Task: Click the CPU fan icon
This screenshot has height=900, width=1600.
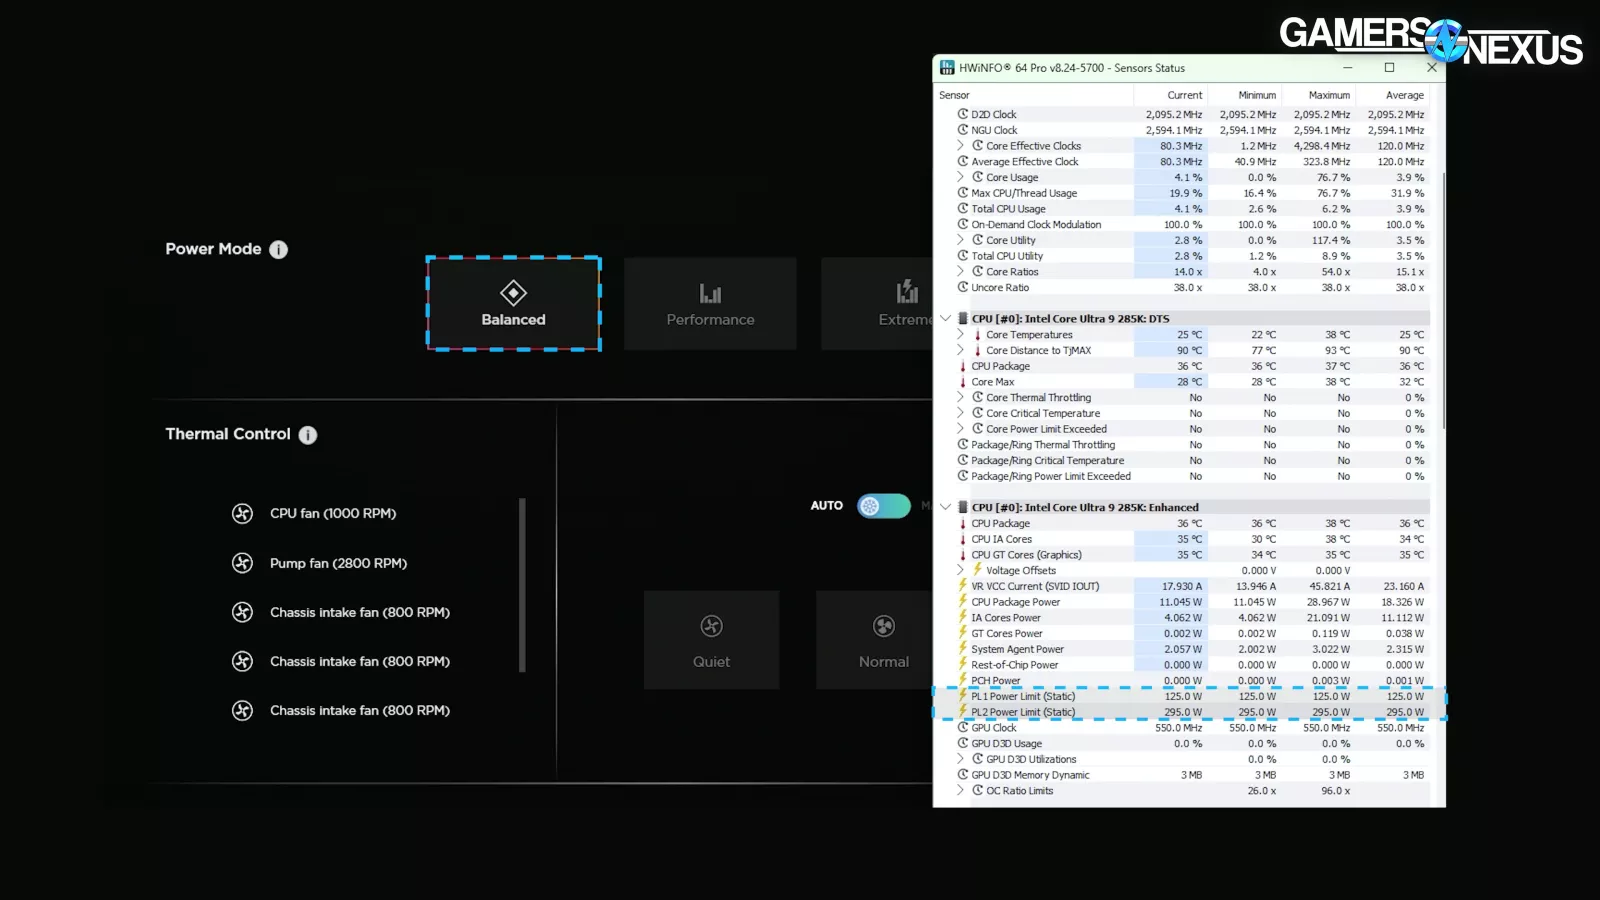Action: coord(242,514)
